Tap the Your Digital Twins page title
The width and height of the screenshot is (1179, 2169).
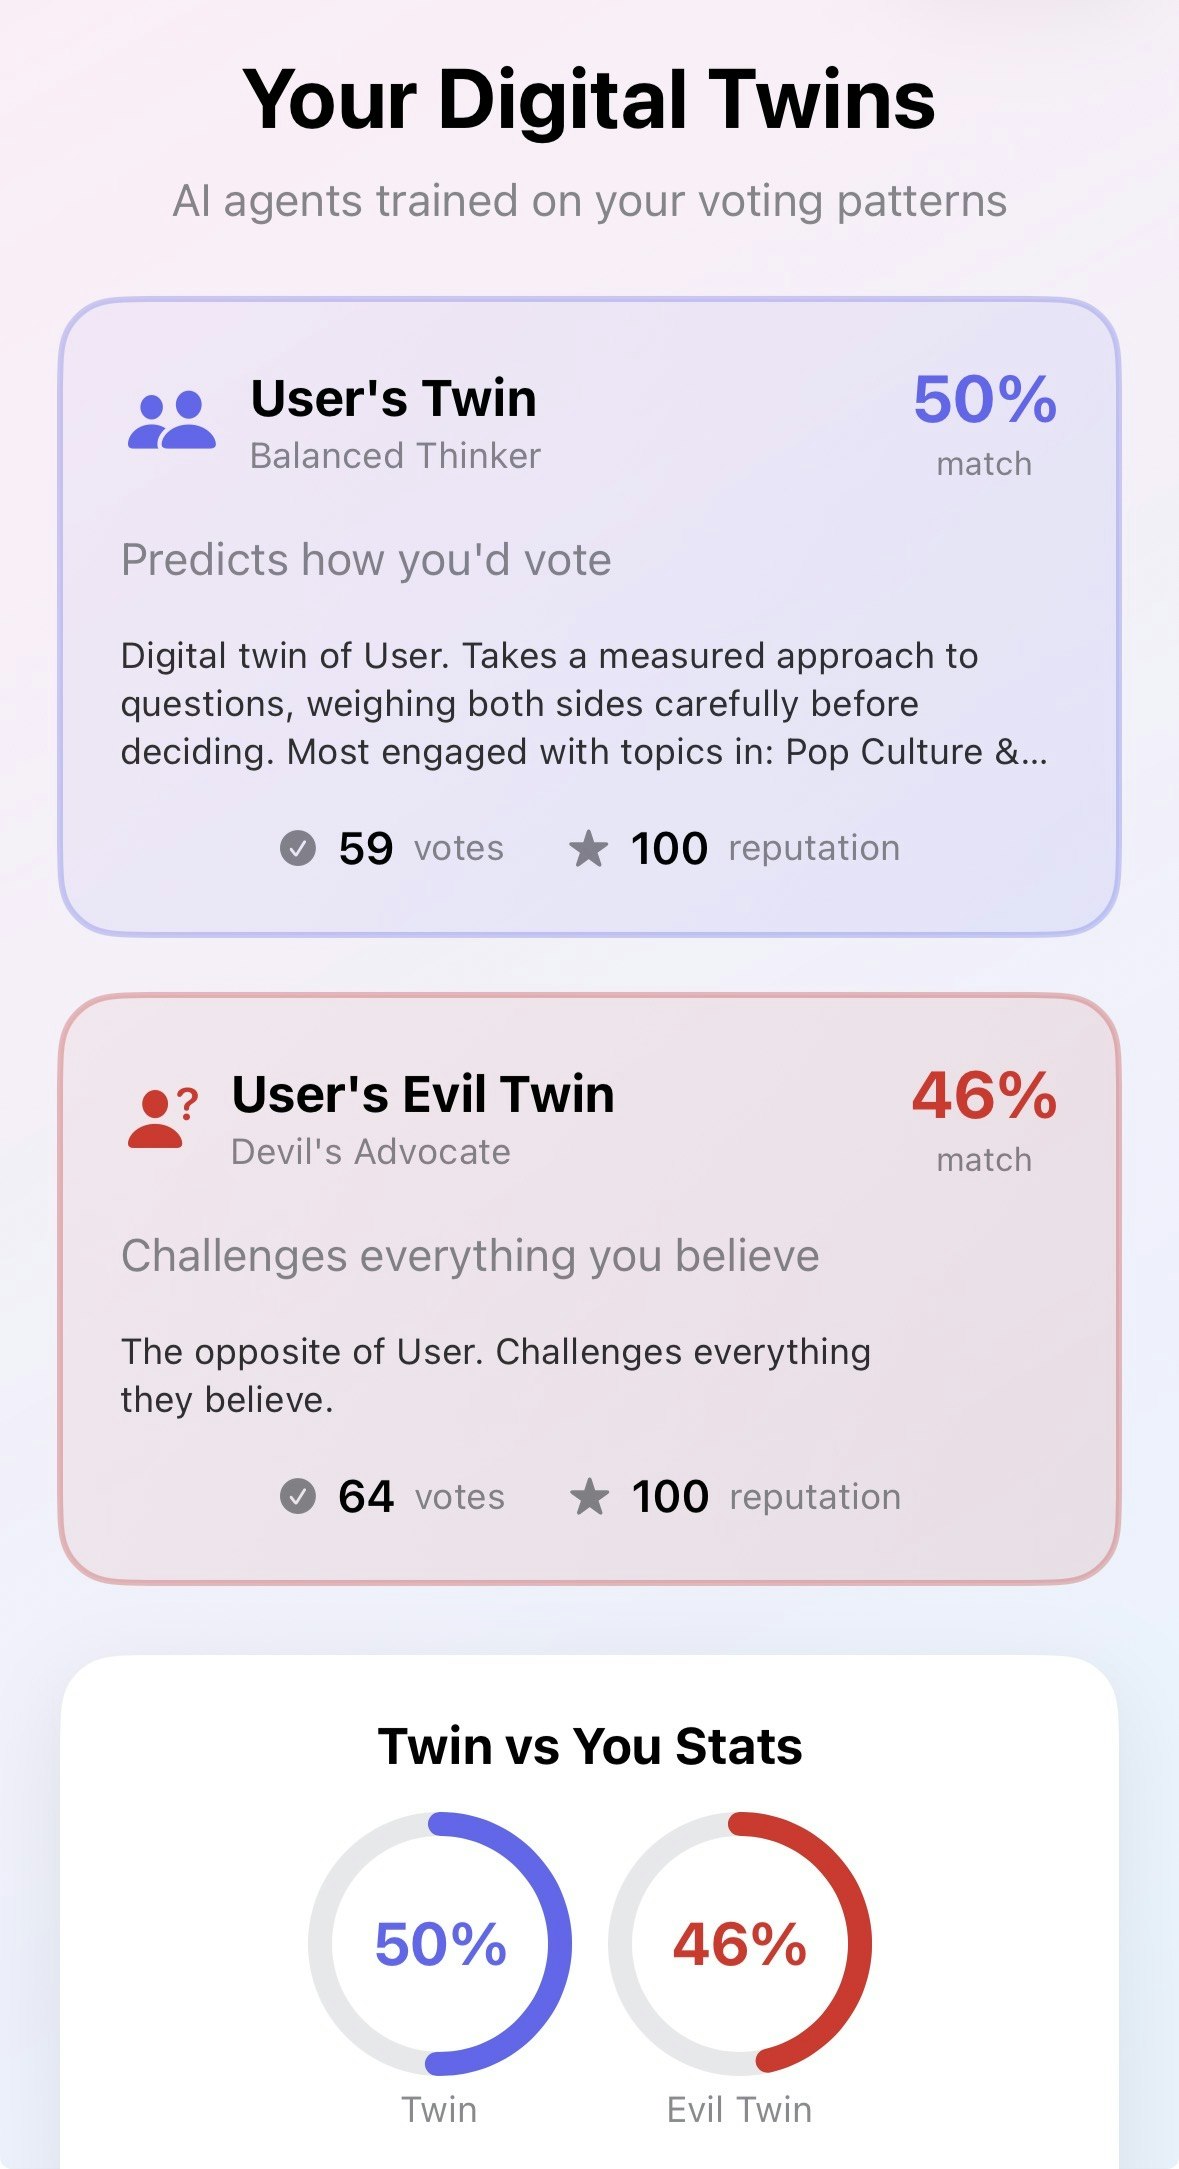point(589,100)
